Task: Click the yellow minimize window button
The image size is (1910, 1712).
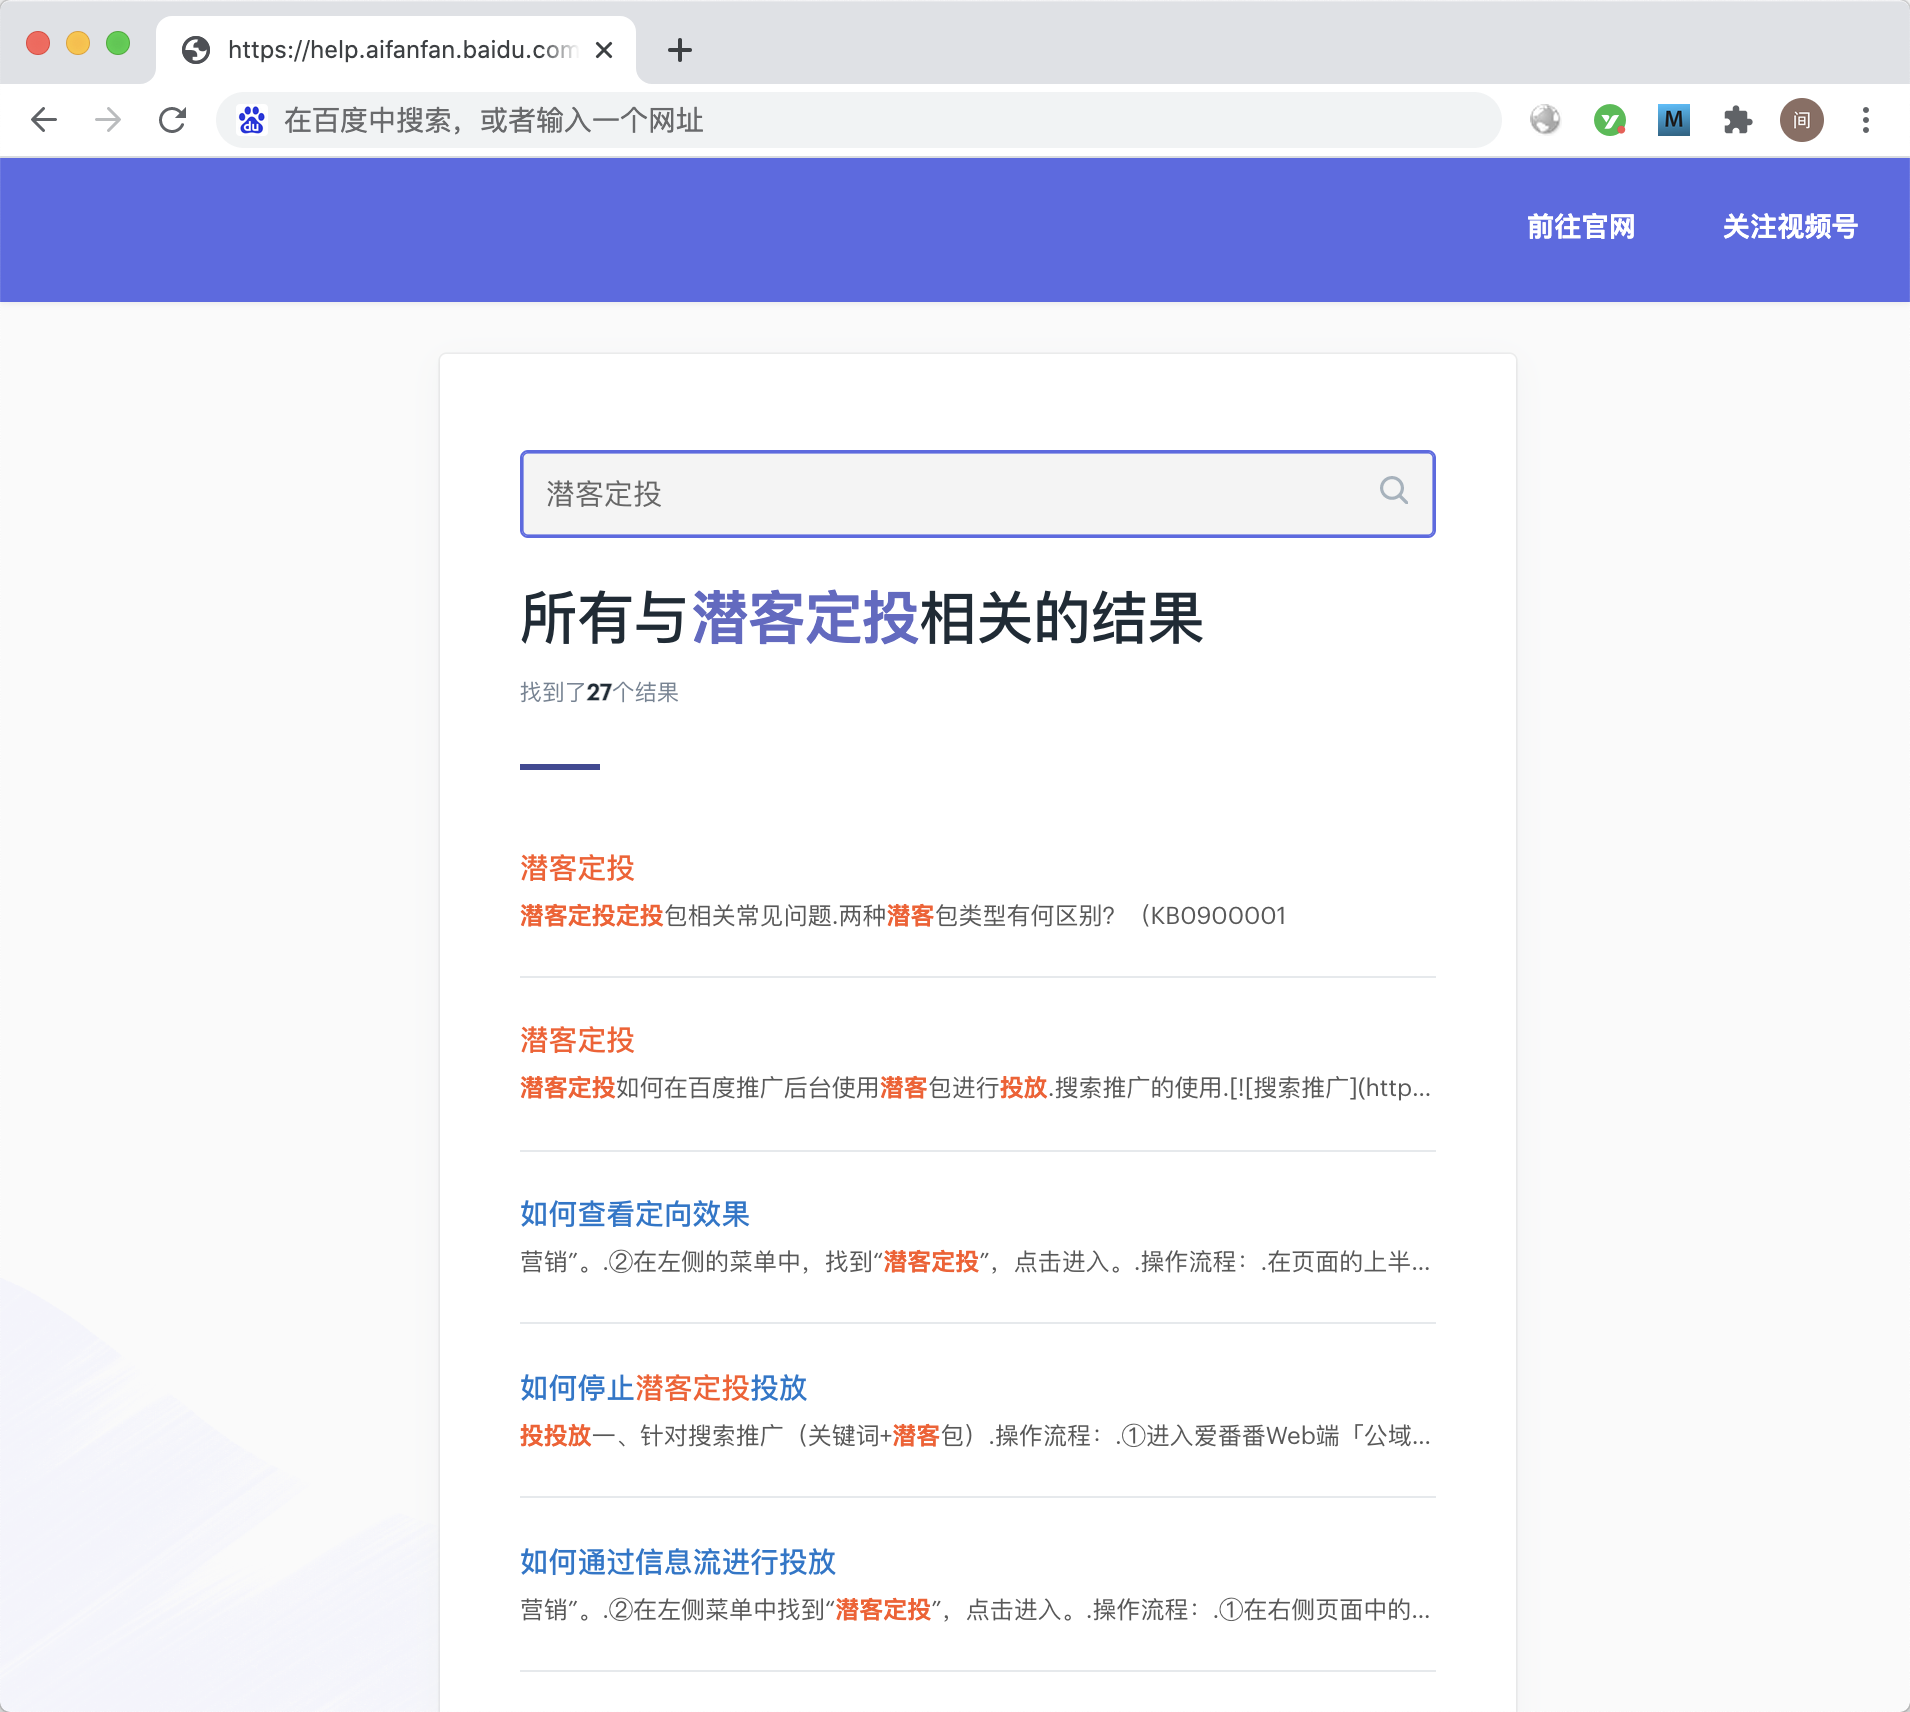Action: pyautogui.click(x=78, y=43)
